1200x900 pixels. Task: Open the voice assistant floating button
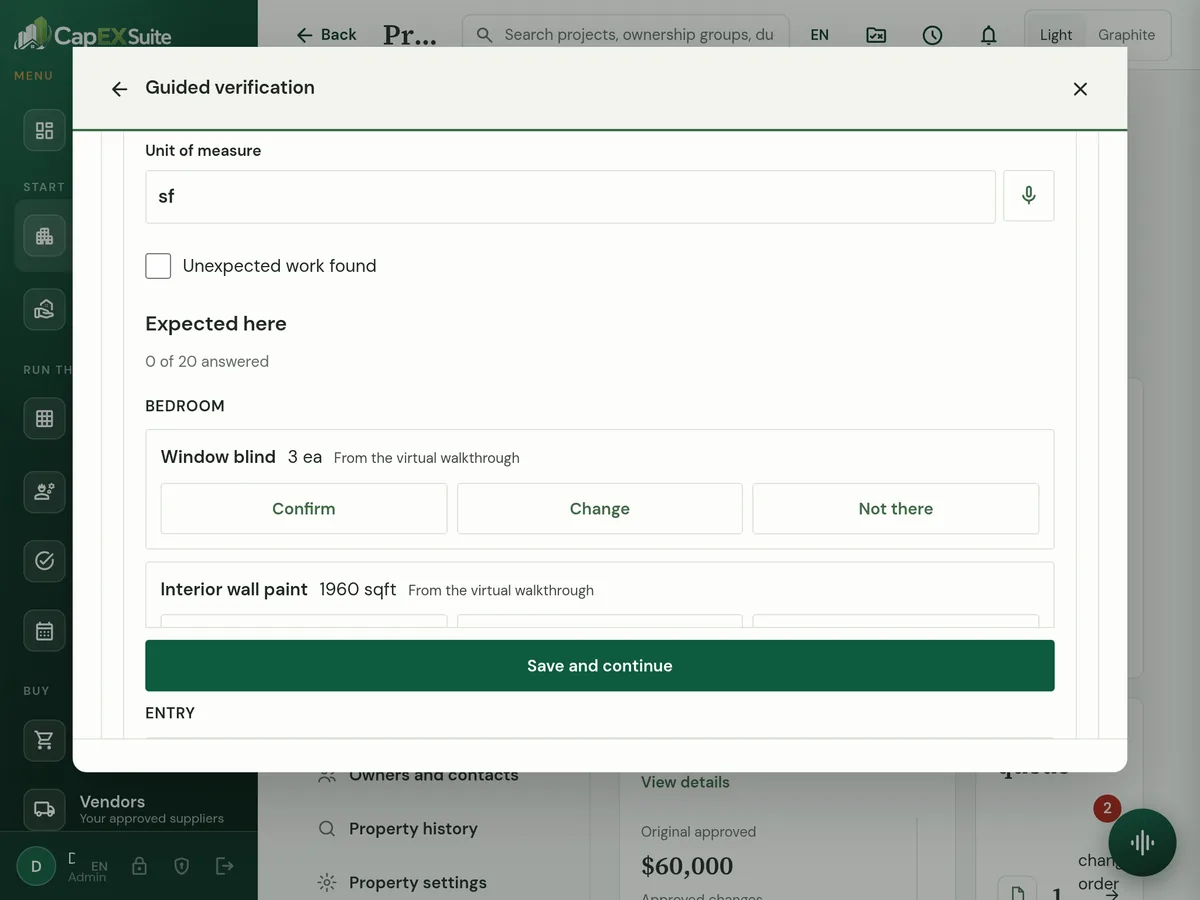(1142, 843)
